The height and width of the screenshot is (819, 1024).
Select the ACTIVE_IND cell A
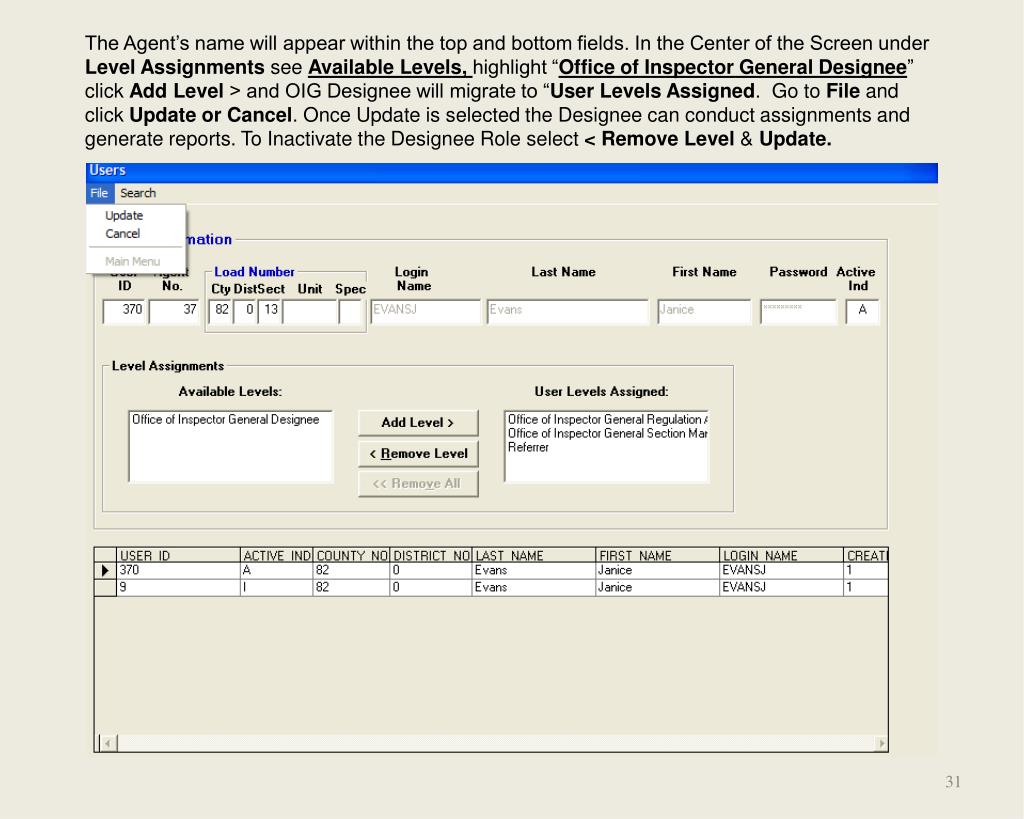[277, 570]
